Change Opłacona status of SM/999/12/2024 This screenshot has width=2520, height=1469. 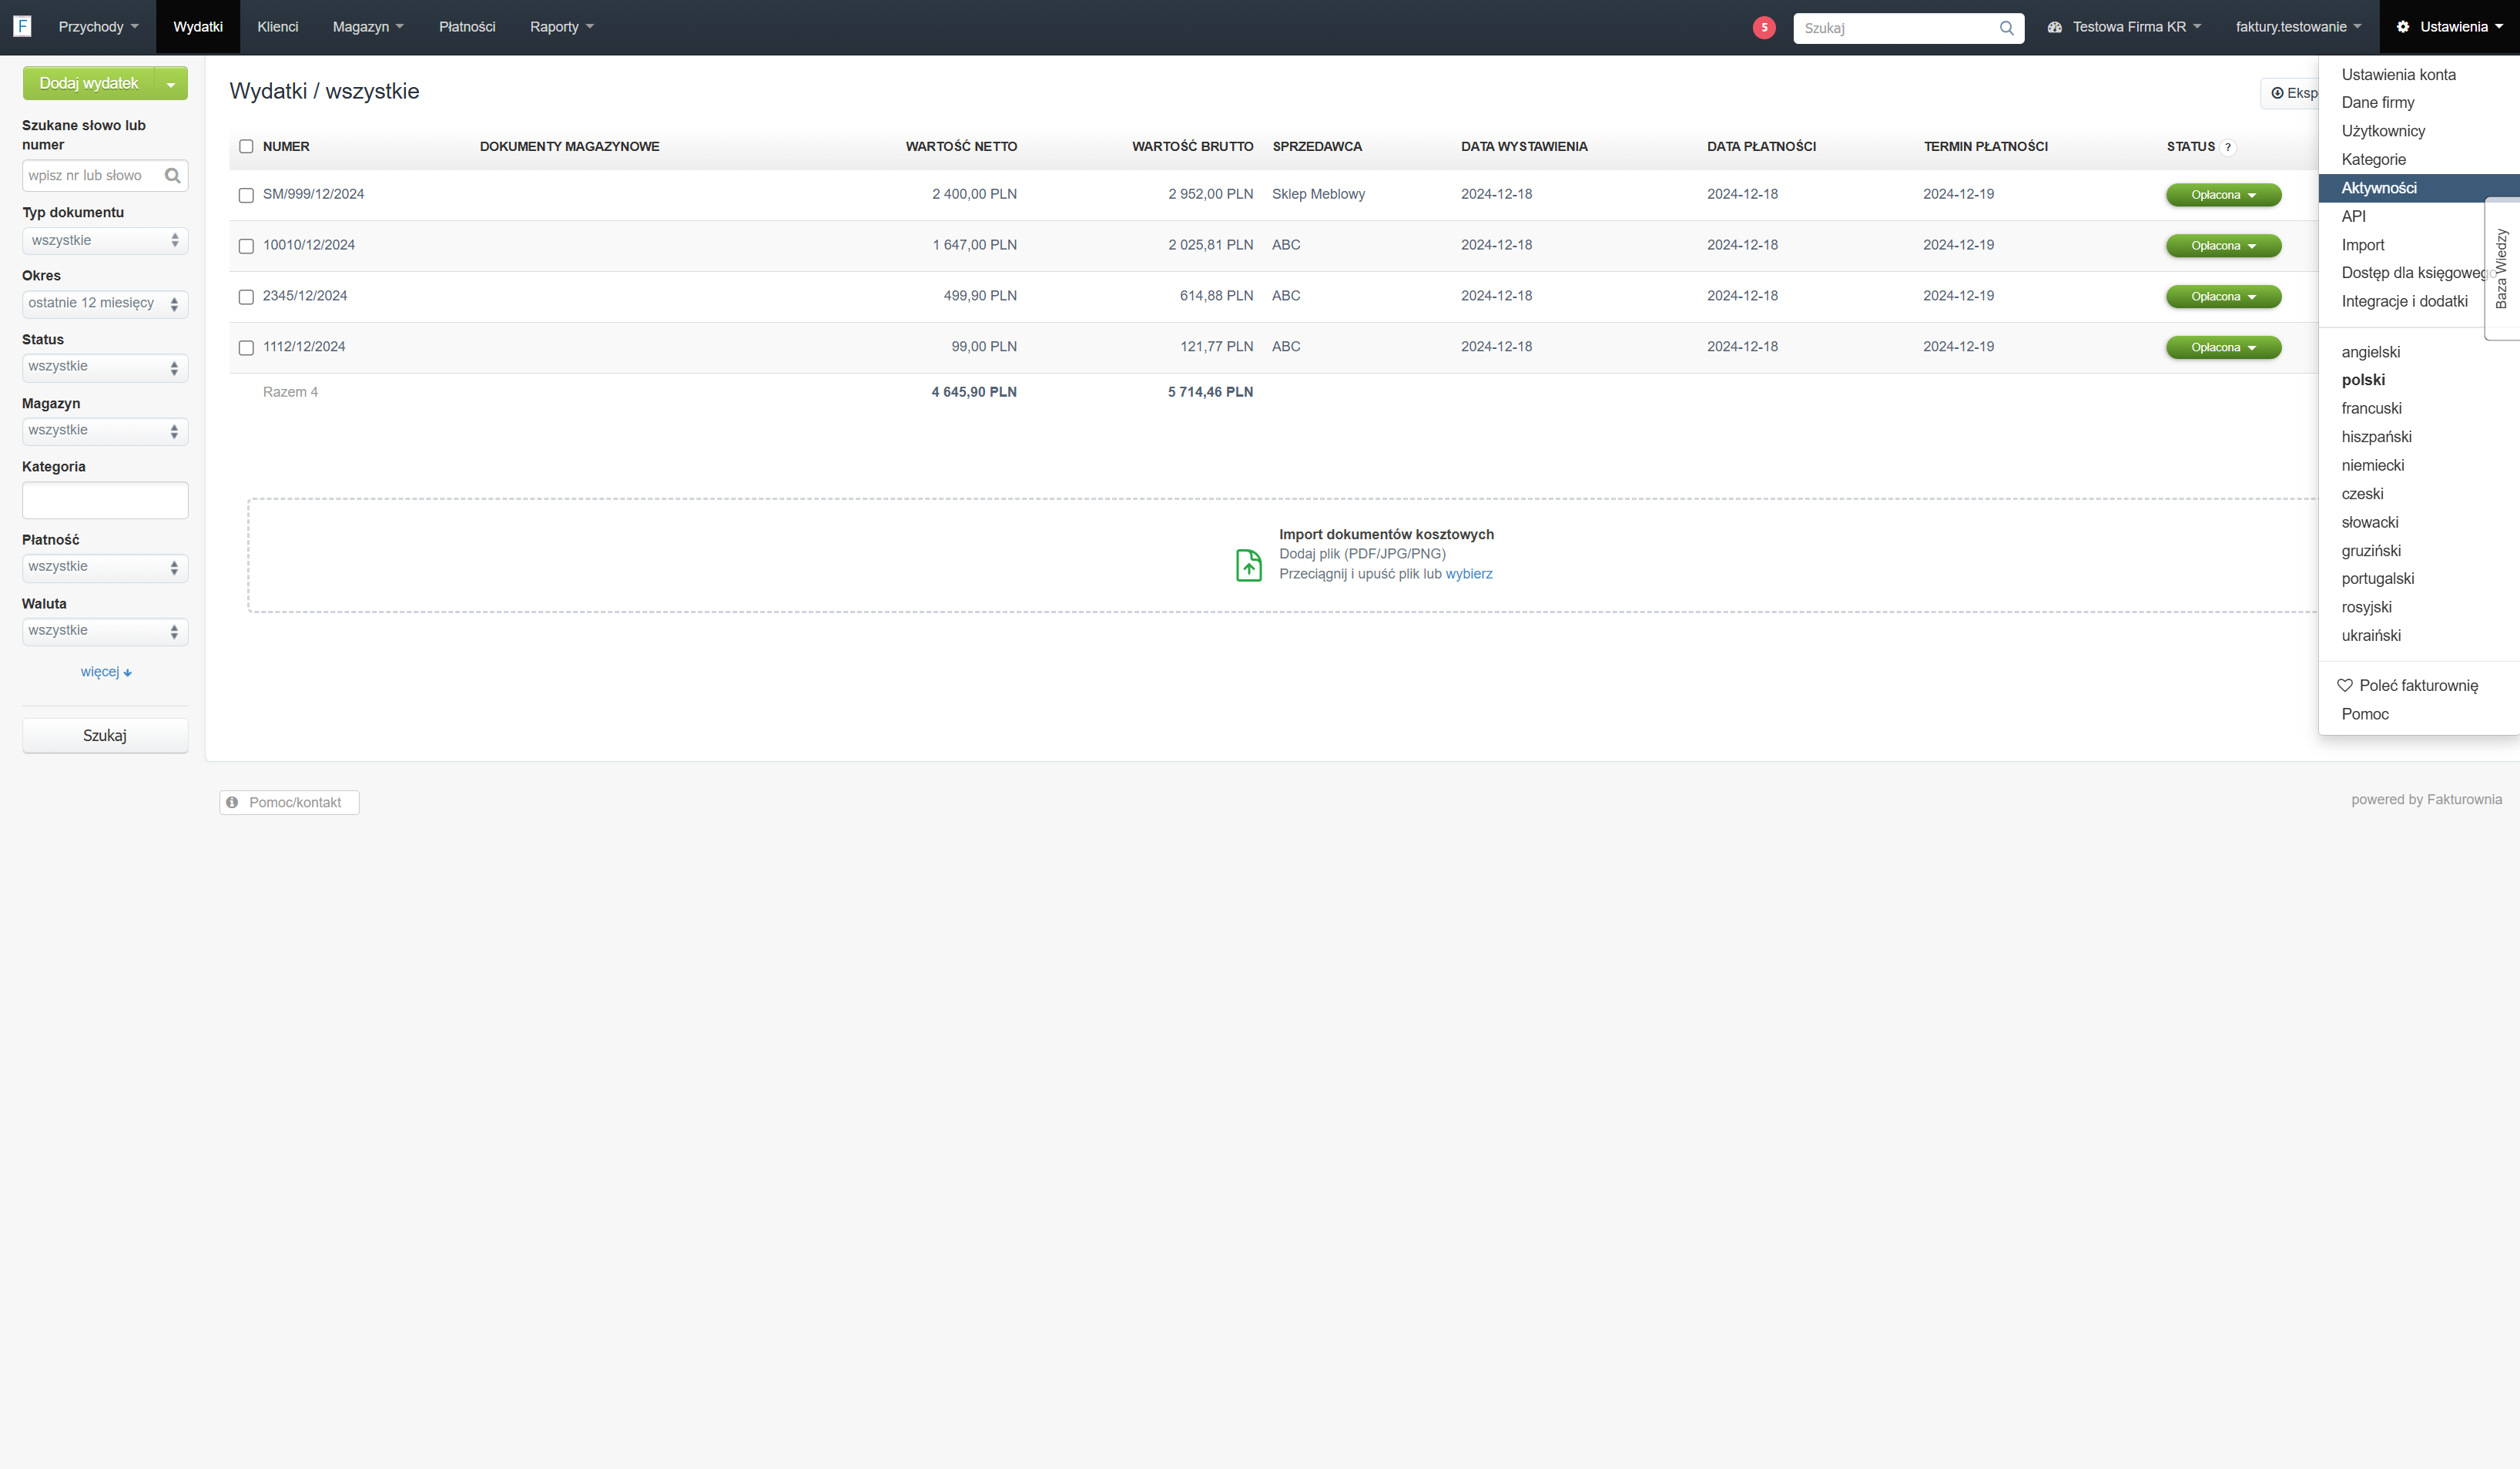(x=2223, y=195)
